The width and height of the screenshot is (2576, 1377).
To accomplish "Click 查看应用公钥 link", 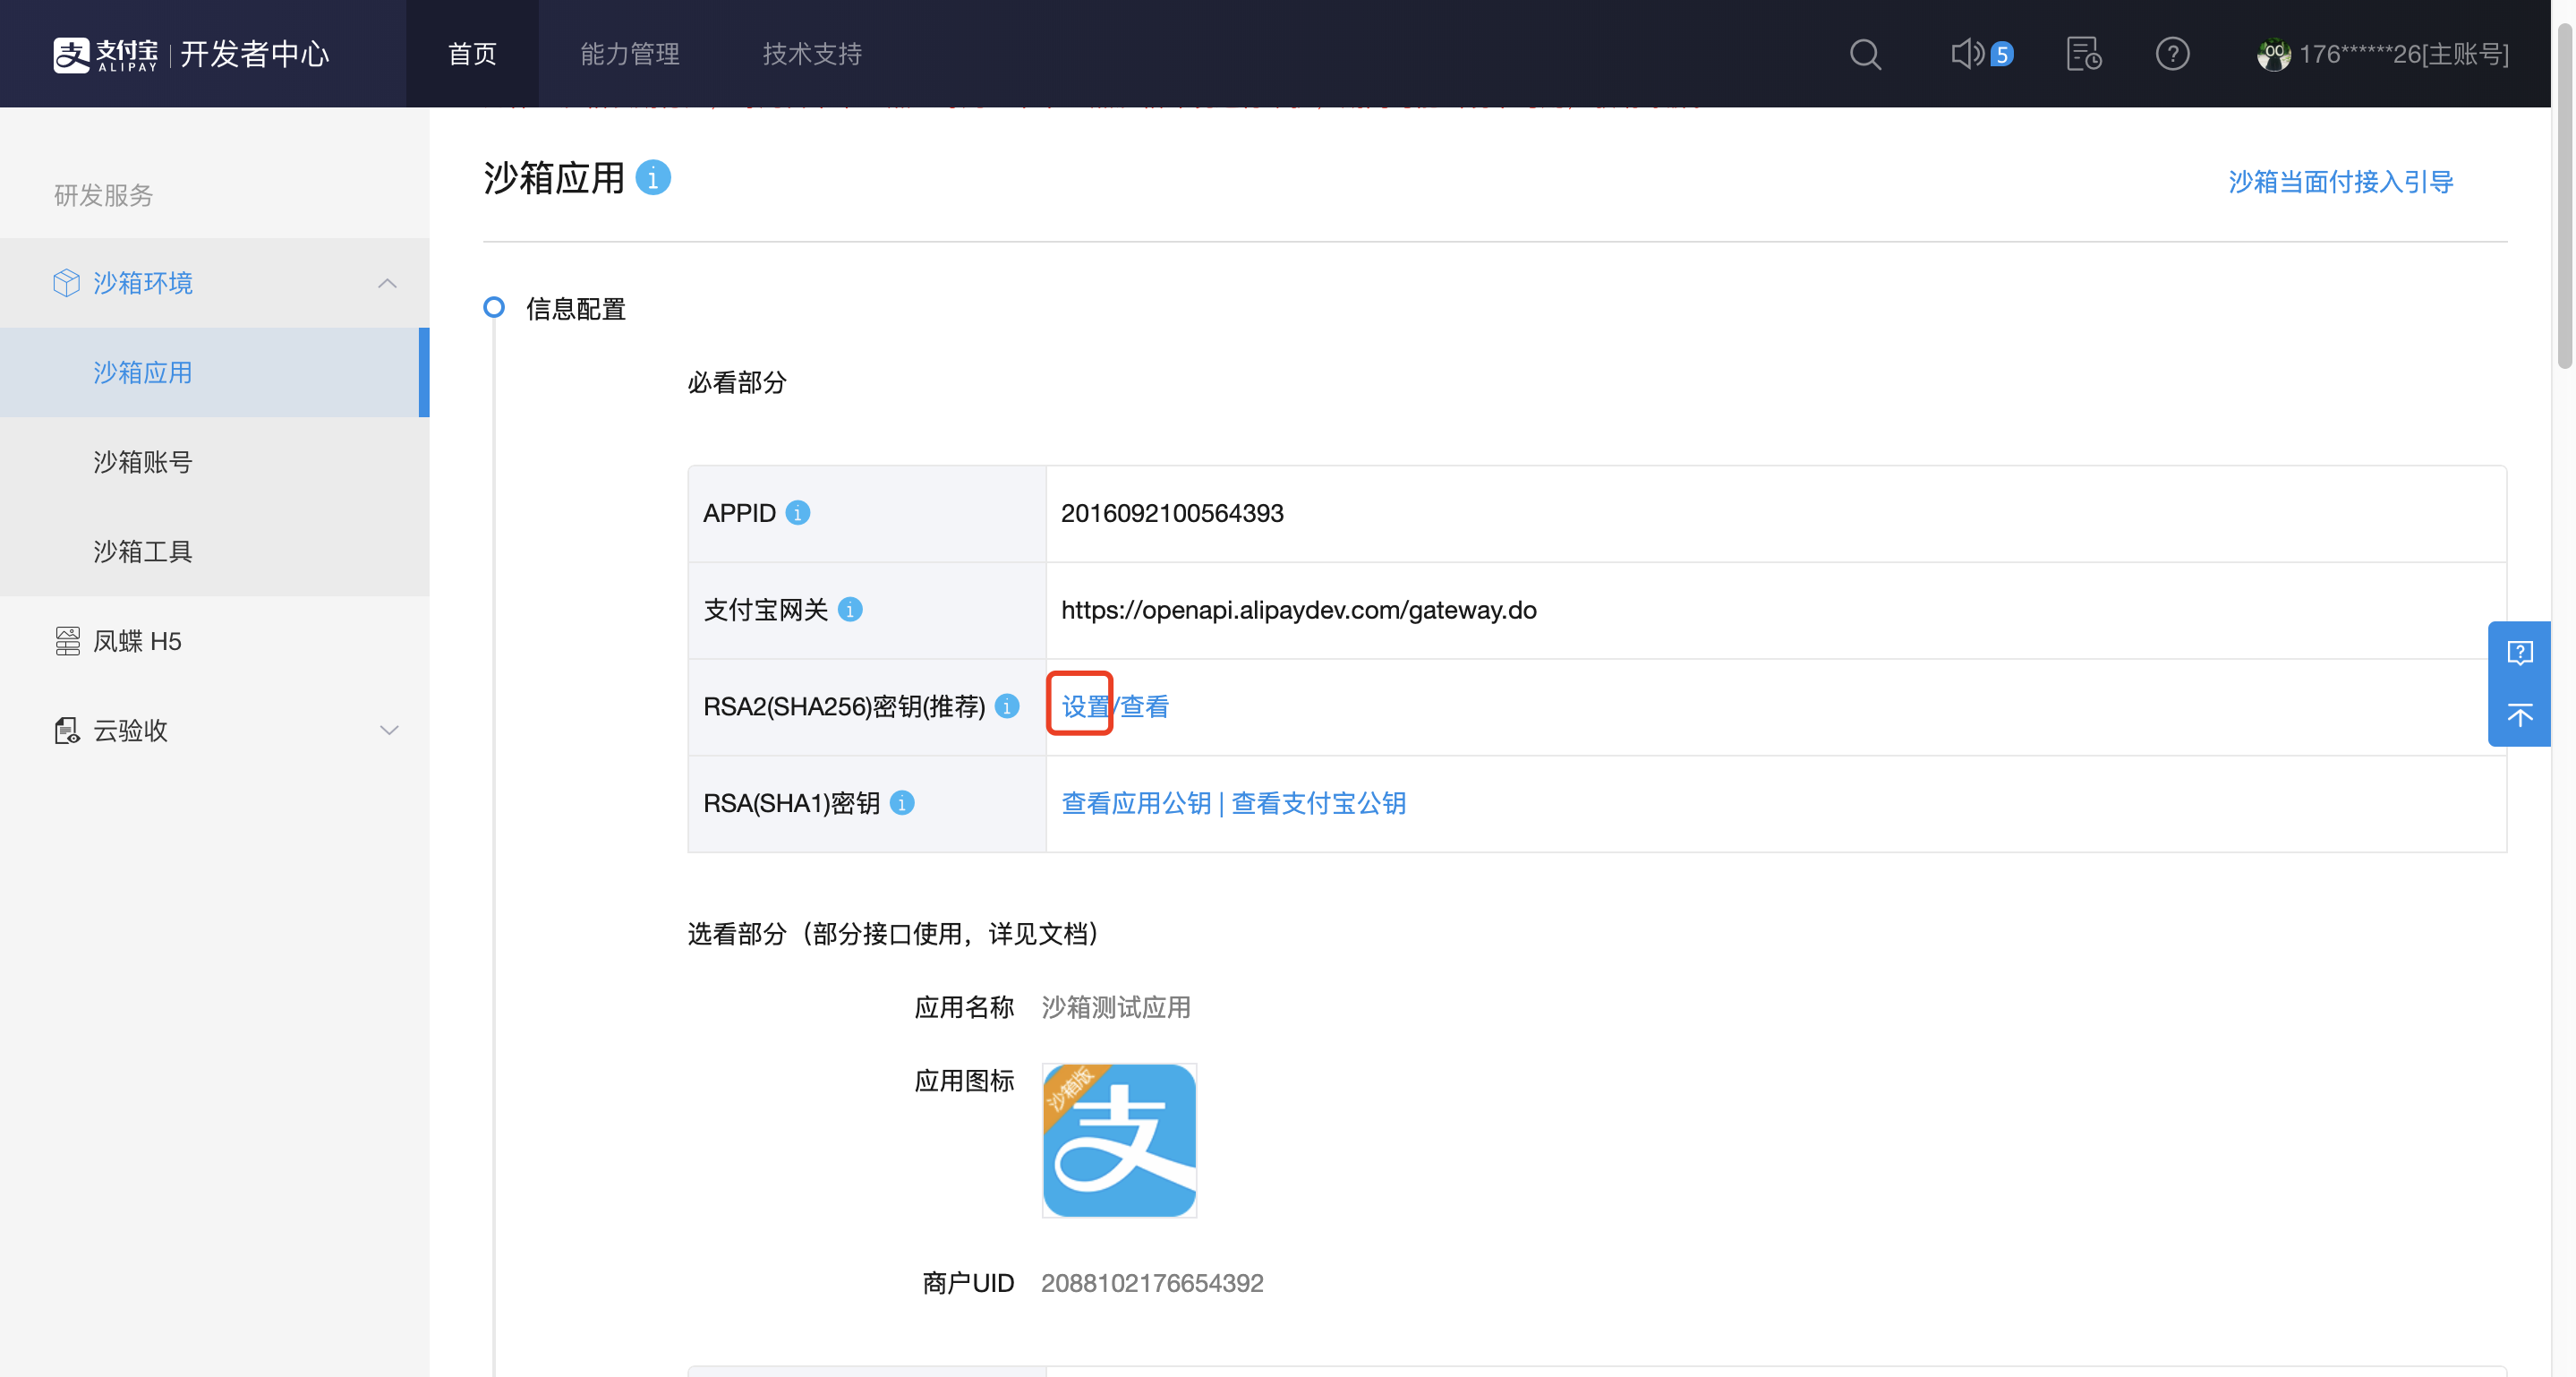I will (1136, 804).
